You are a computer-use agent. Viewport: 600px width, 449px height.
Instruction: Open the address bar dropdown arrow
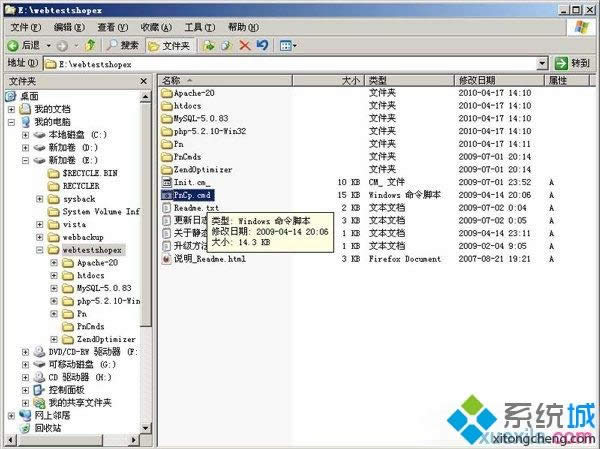[541, 63]
